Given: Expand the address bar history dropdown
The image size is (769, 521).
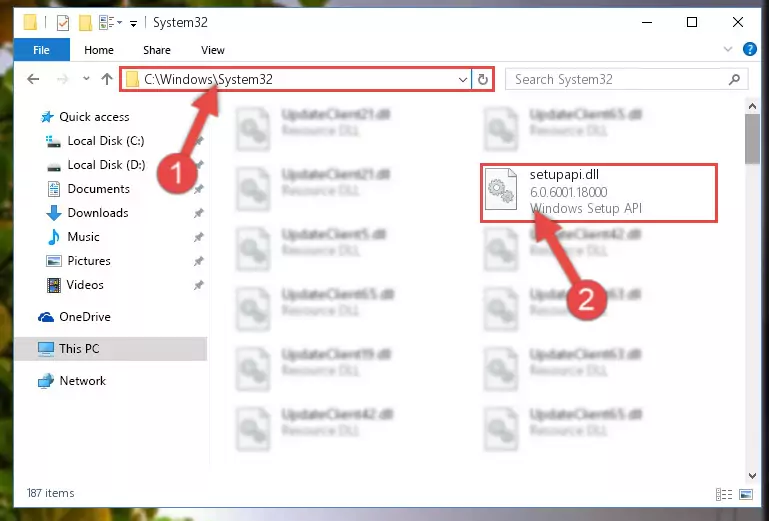Looking at the screenshot, I should pyautogui.click(x=462, y=79).
